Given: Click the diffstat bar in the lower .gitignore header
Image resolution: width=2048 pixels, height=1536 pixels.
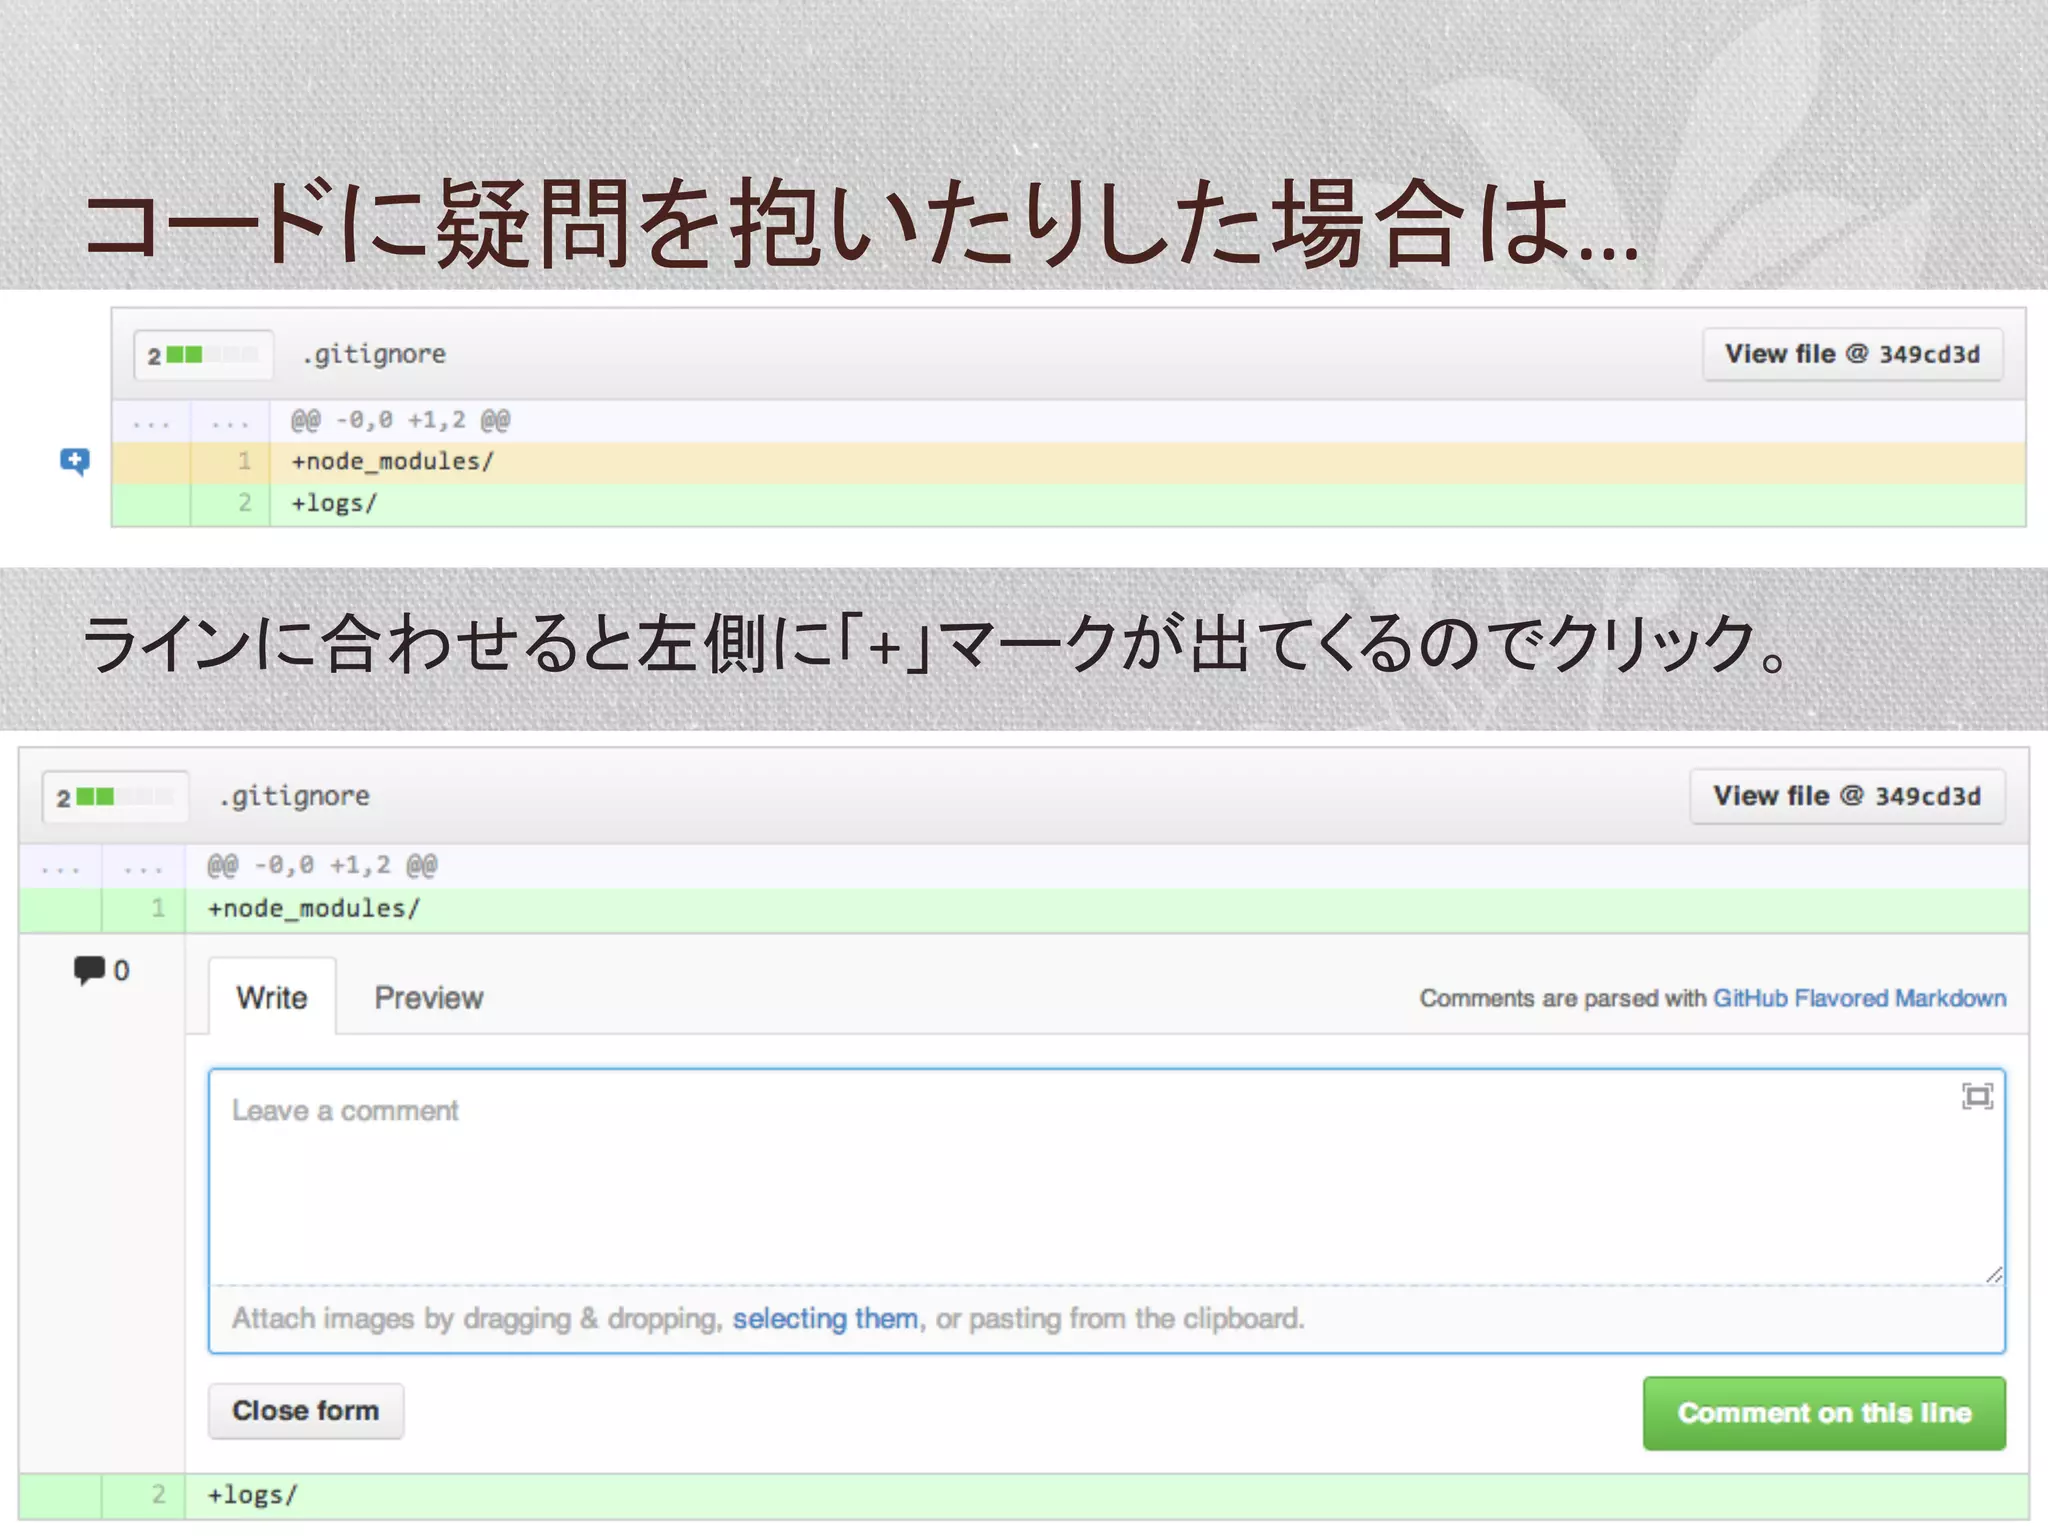Looking at the screenshot, I should 115,797.
